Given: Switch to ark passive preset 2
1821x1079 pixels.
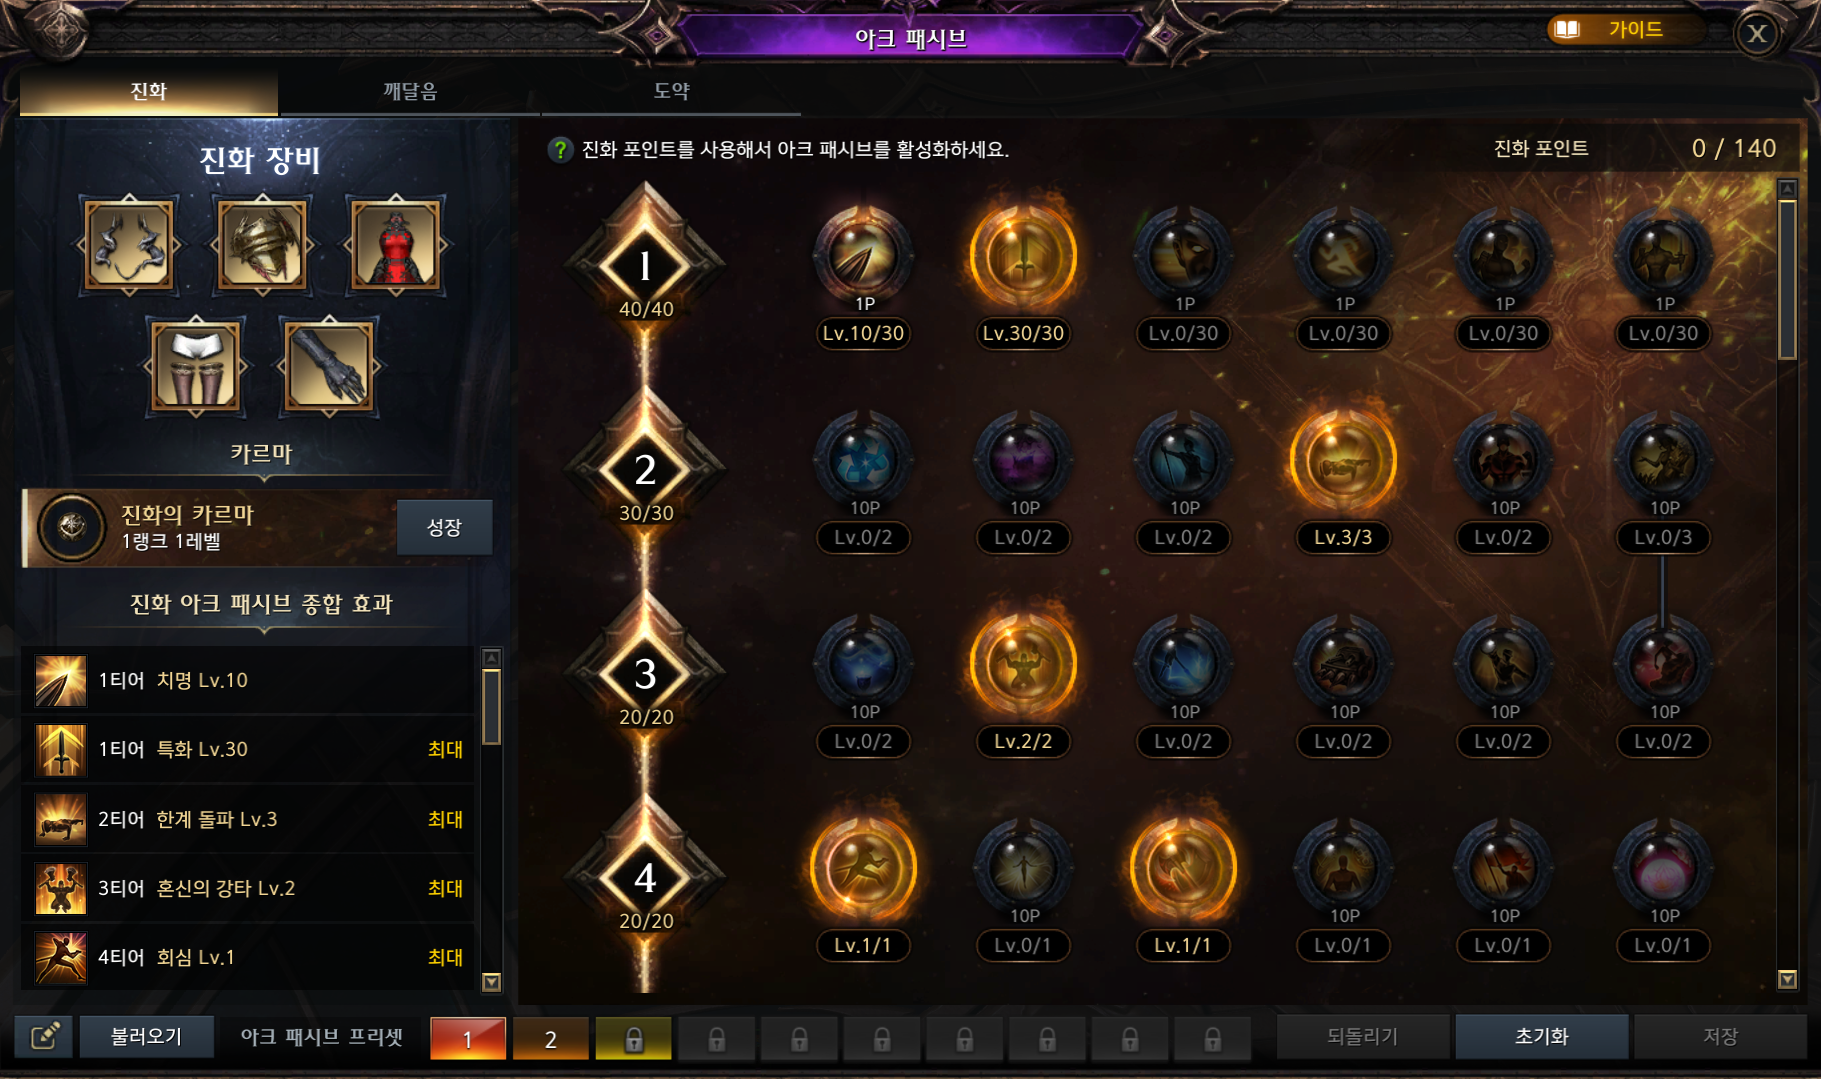Looking at the screenshot, I should coord(551,1038).
